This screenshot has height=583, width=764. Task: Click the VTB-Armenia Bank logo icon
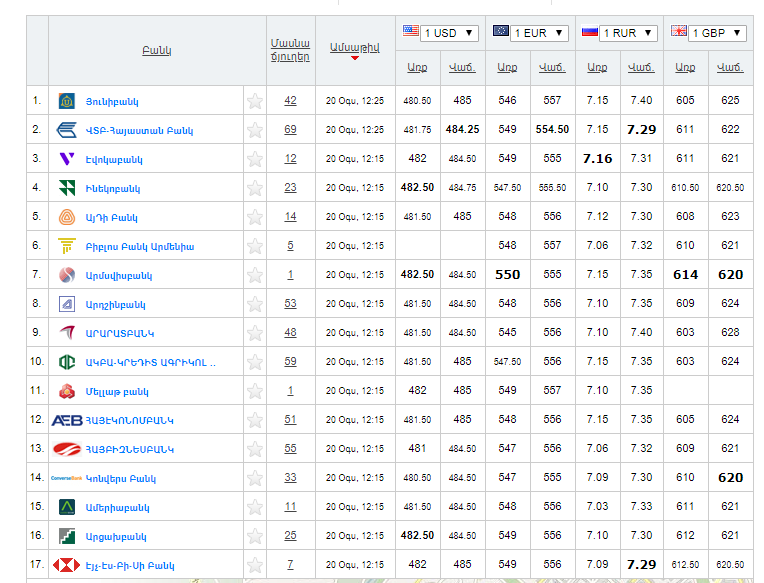[x=67, y=130]
